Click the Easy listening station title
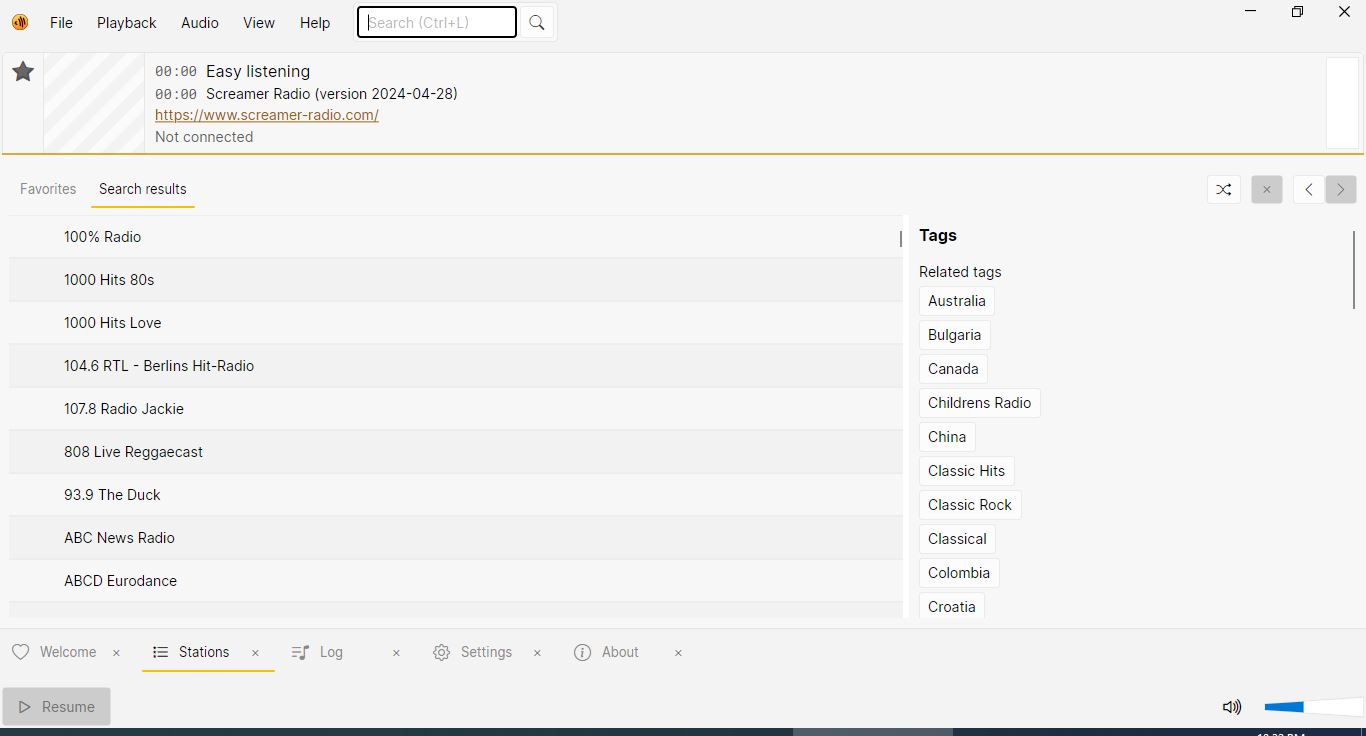 coord(258,72)
